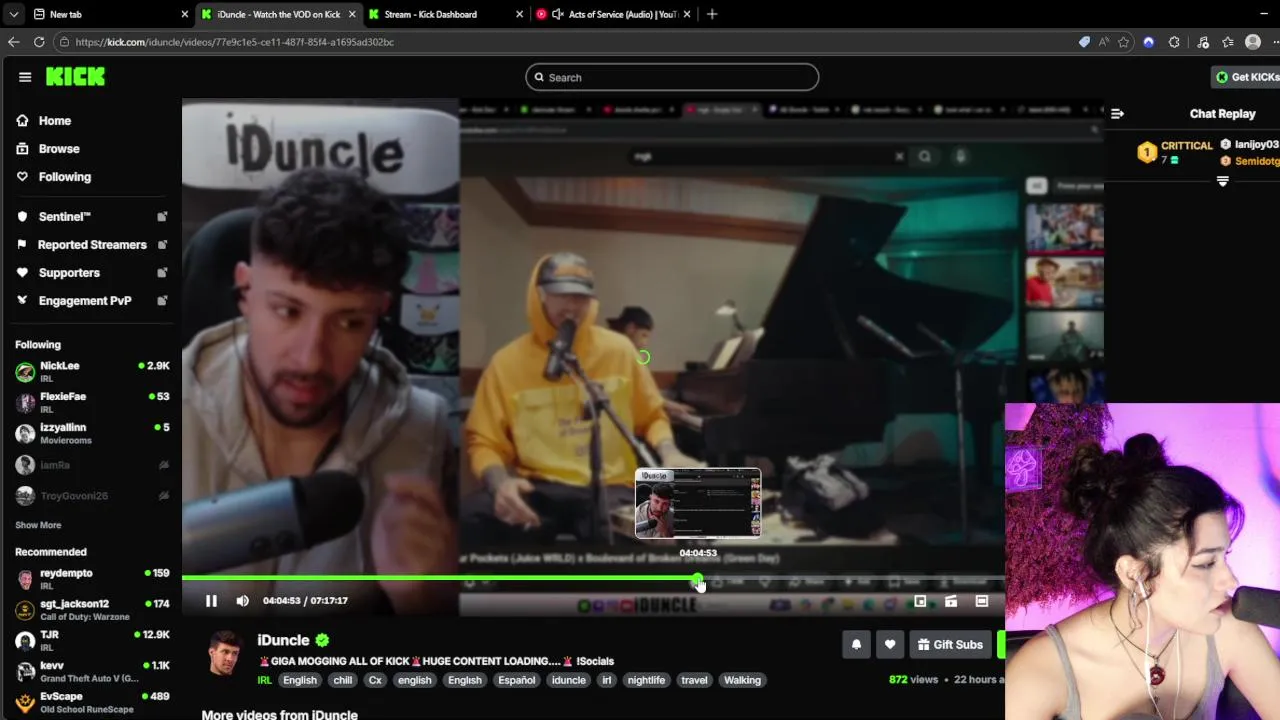Image resolution: width=1280 pixels, height=720 pixels.
Task: Open offline channel IamRa
Action: 91,465
